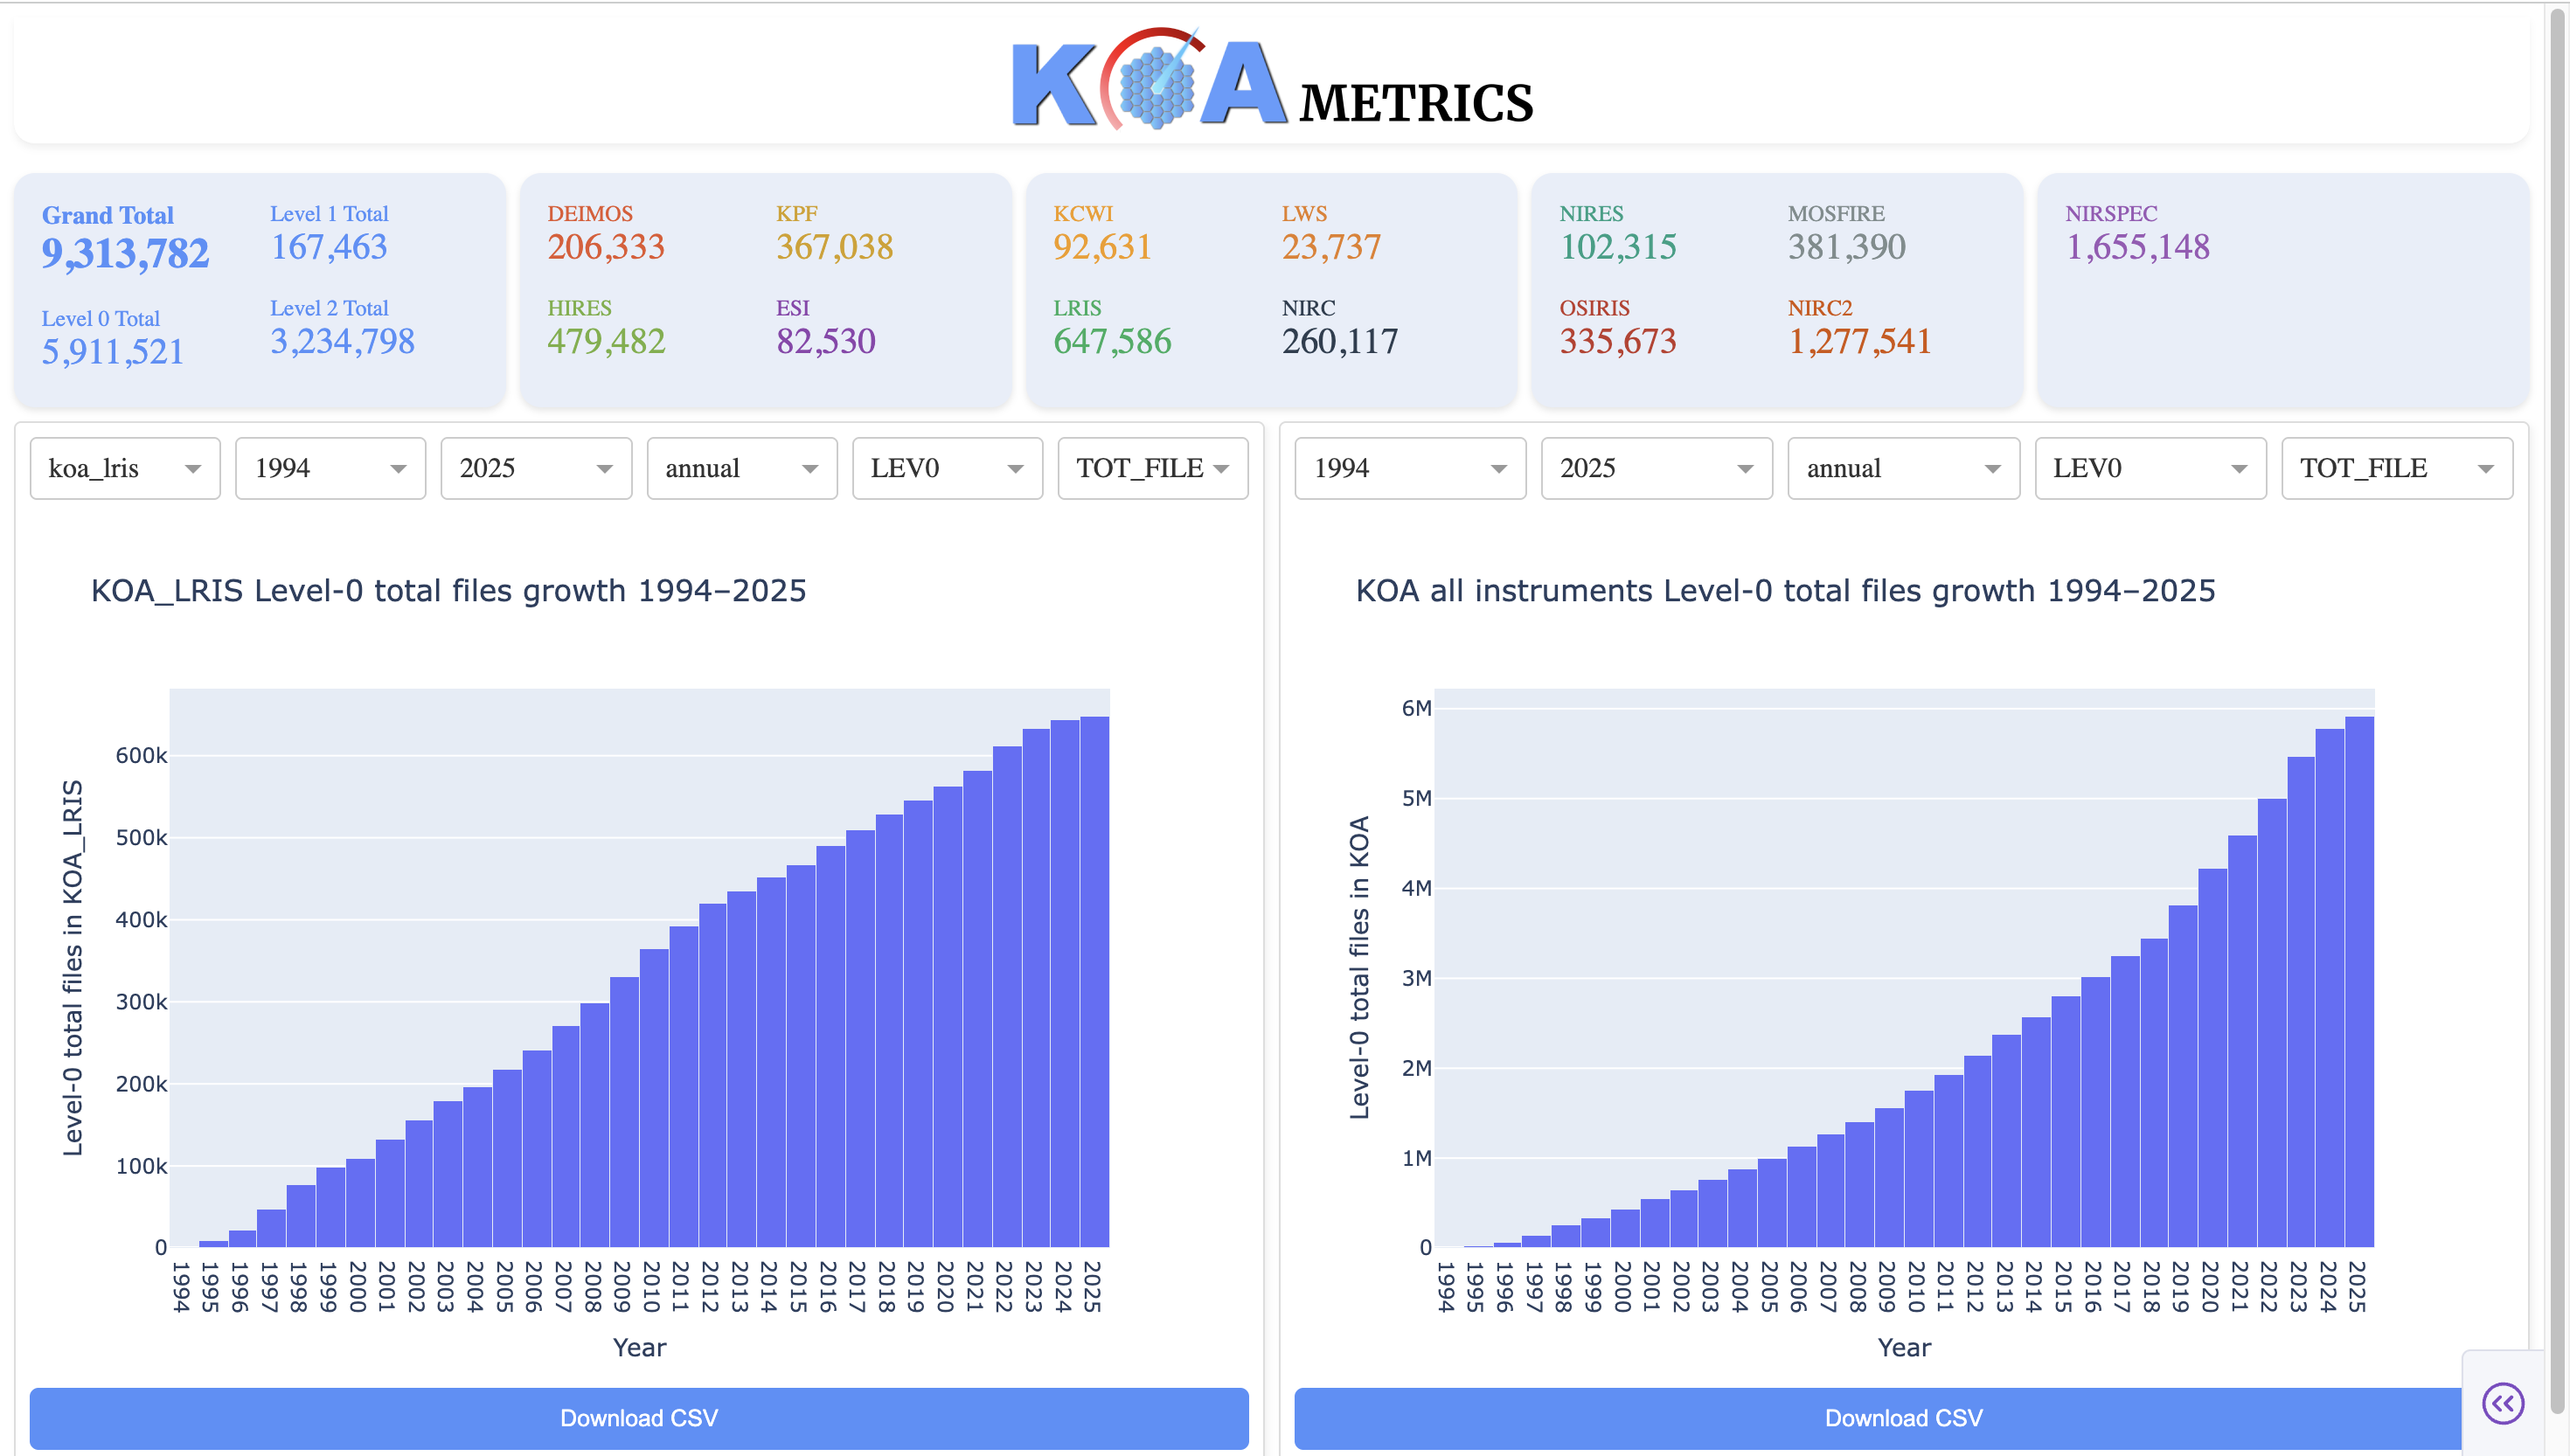Click the 2025 bar in LRIS chart
This screenshot has width=2570, height=1456.
point(1094,980)
